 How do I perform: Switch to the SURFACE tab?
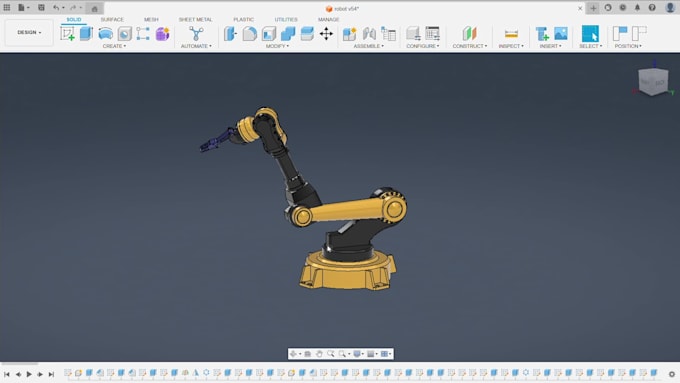pyautogui.click(x=112, y=20)
